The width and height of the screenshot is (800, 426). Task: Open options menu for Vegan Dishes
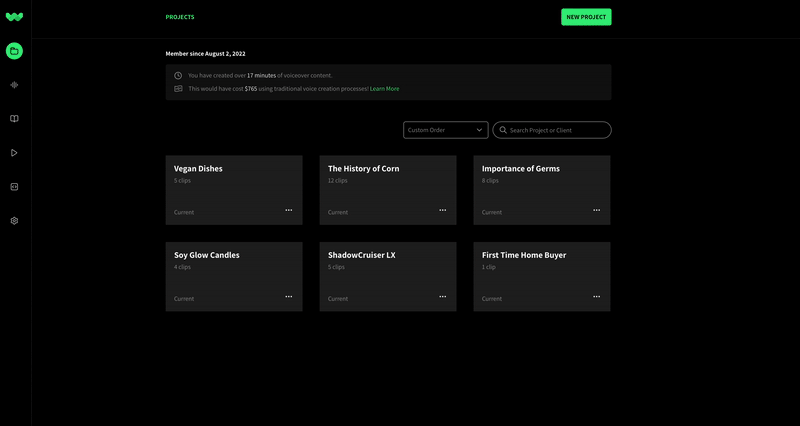click(289, 210)
